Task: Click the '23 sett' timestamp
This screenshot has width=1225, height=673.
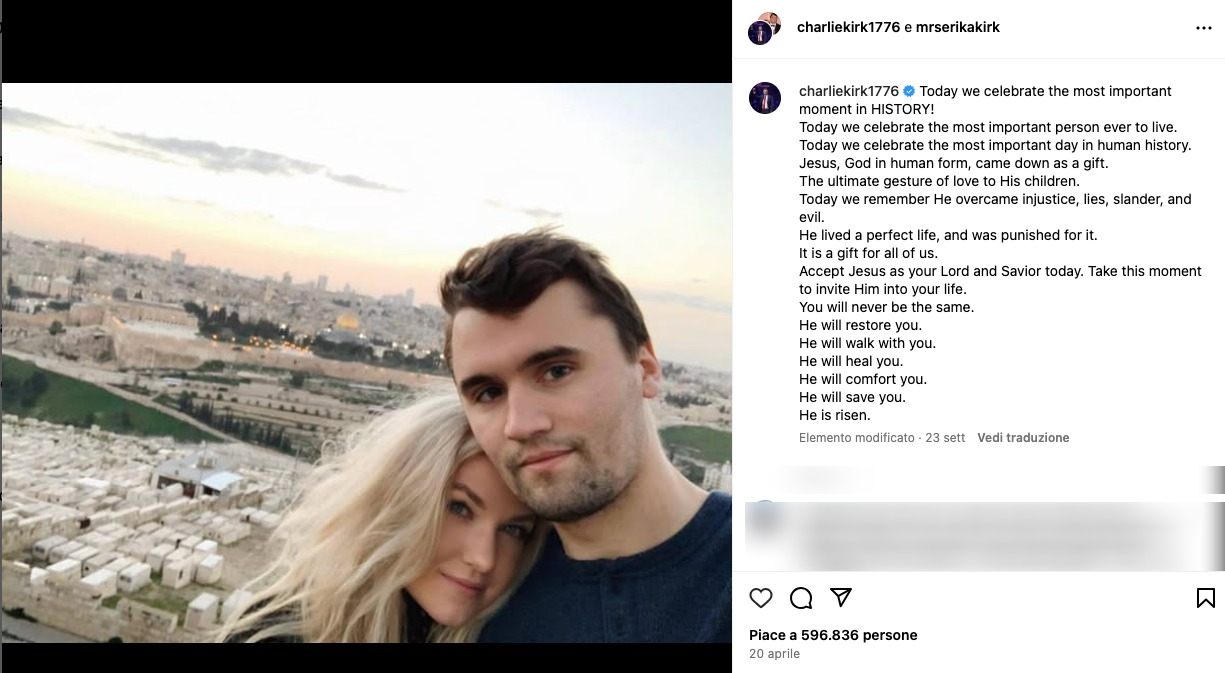Action: coord(945,438)
